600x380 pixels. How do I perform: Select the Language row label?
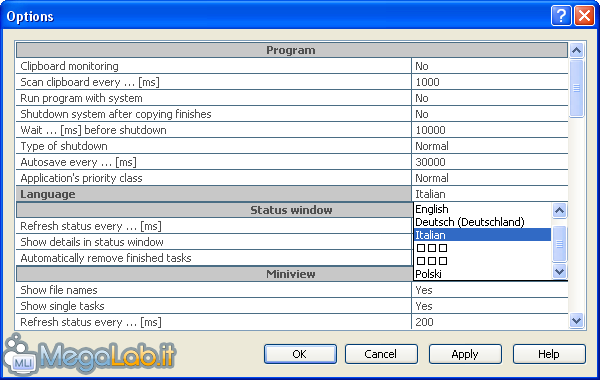[x=214, y=194]
